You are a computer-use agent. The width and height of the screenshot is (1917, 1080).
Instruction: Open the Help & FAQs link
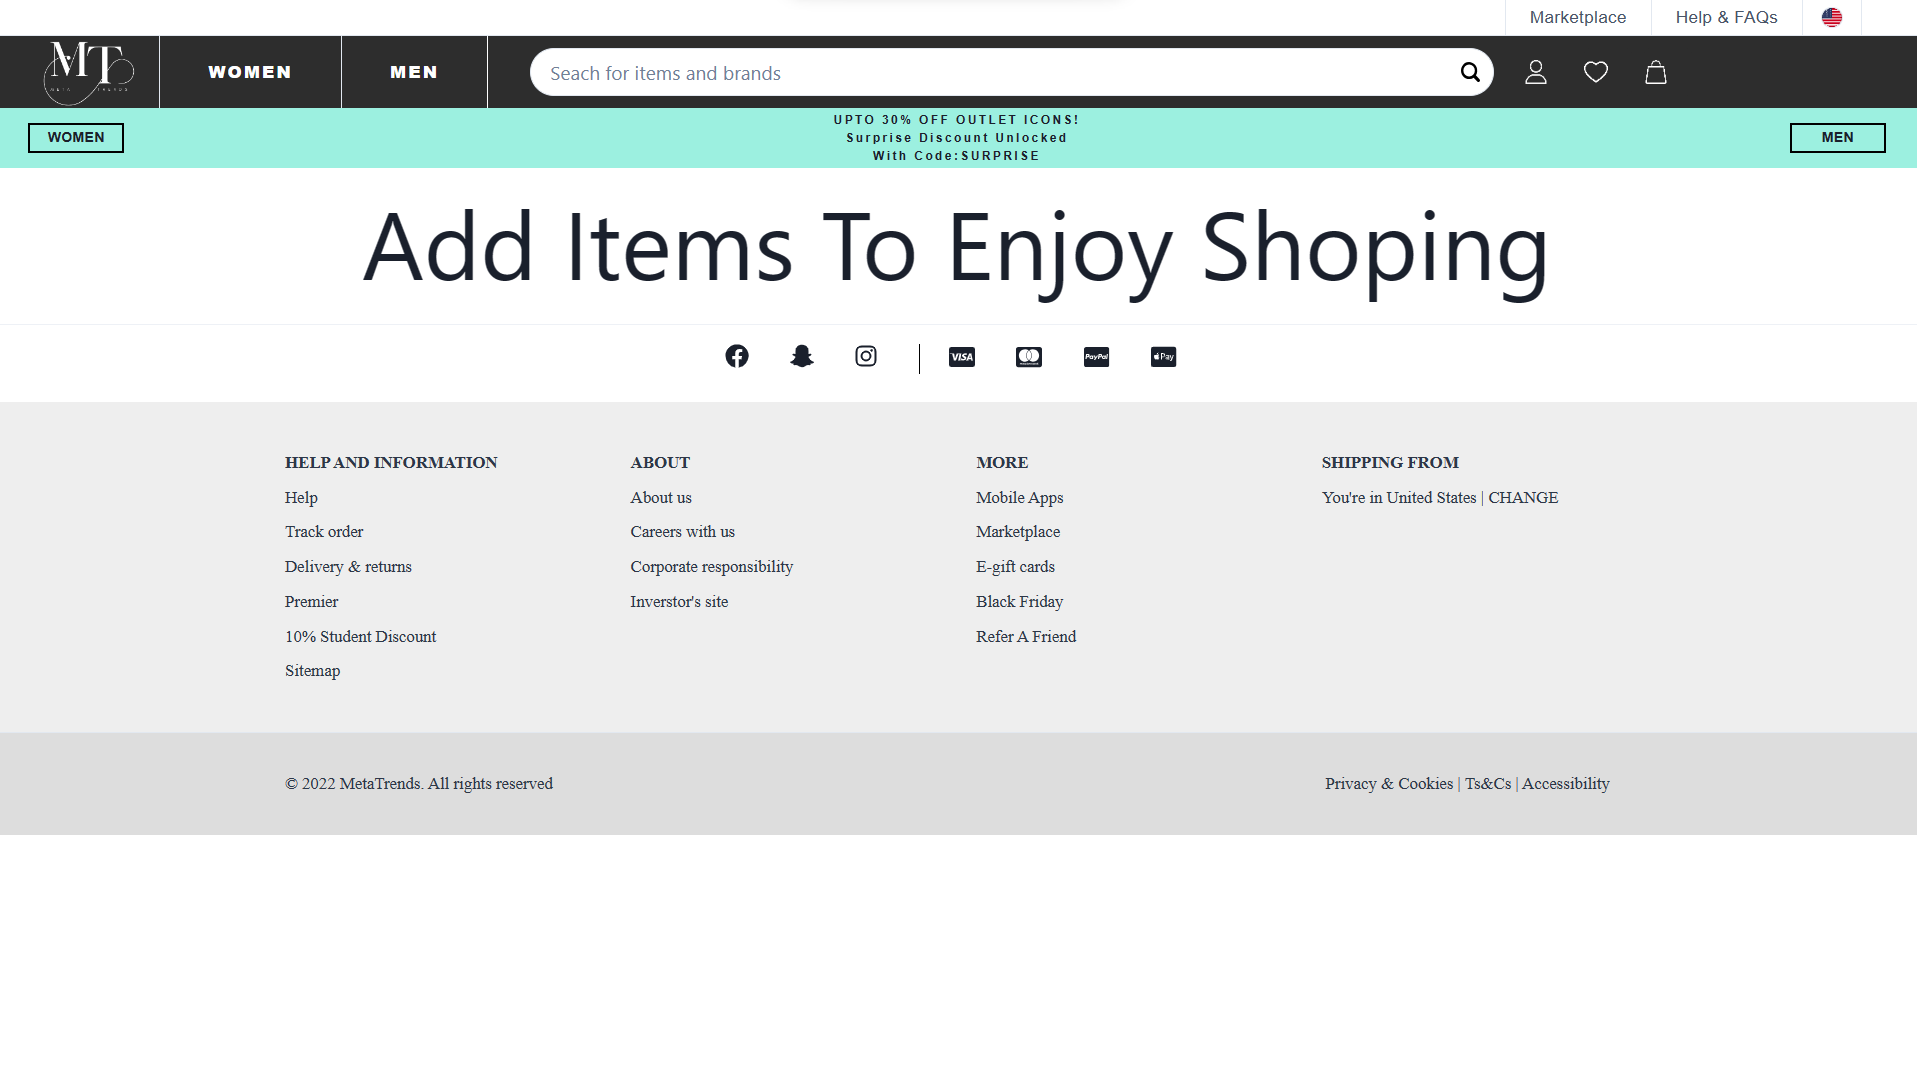pos(1726,17)
